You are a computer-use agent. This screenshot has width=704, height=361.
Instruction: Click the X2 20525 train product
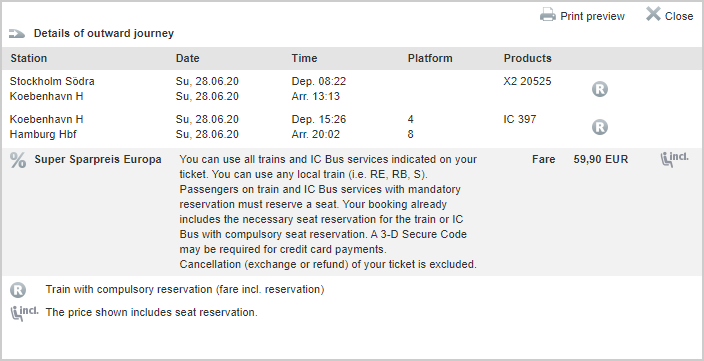coord(528,81)
